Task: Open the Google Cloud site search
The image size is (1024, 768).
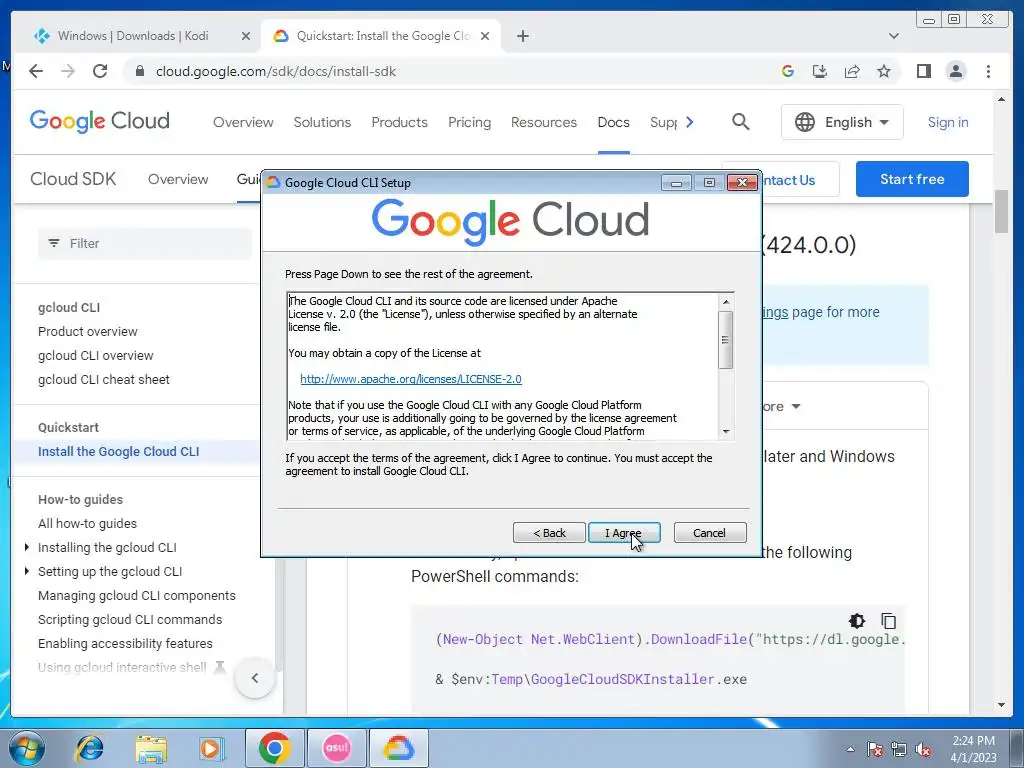Action: (741, 121)
